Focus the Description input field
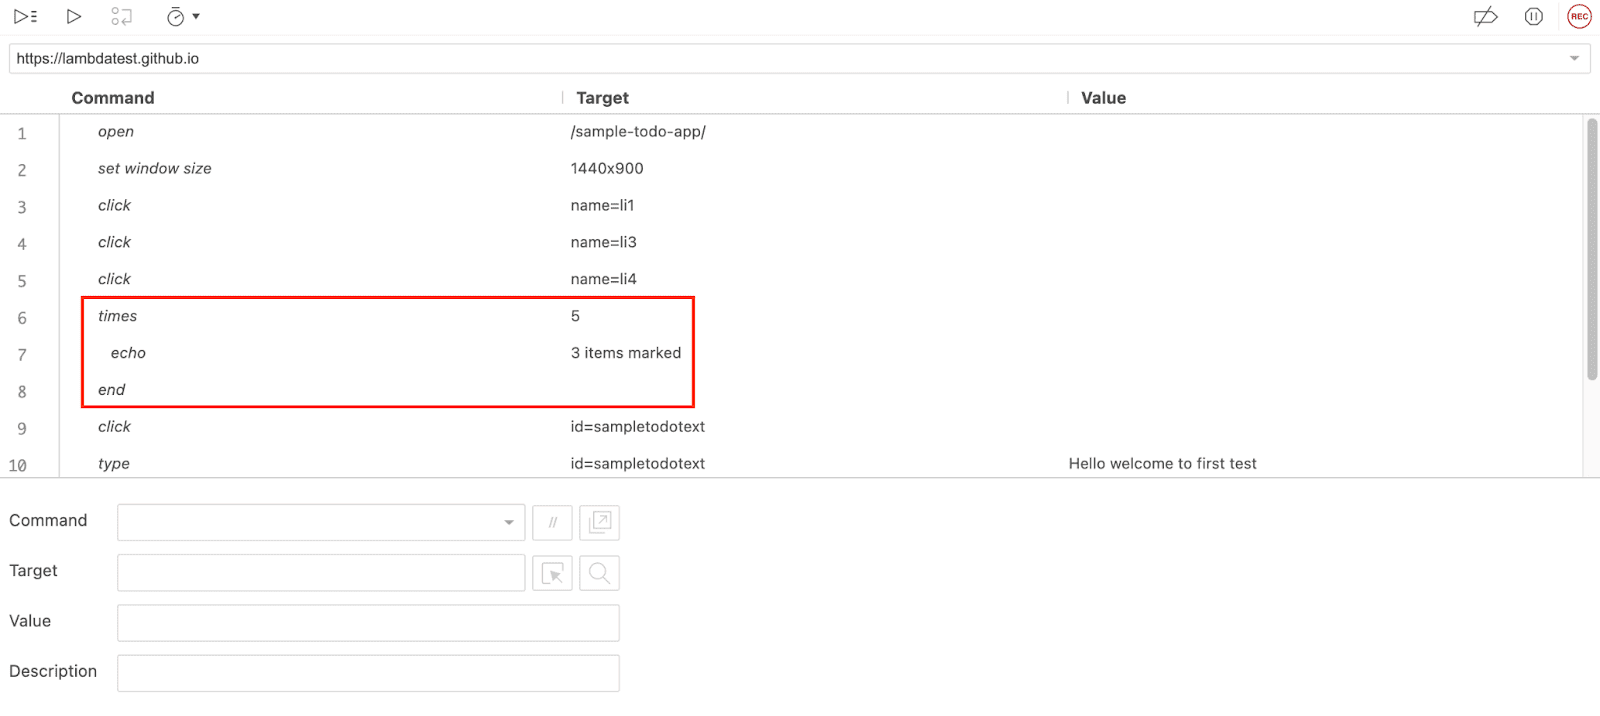 (x=368, y=673)
